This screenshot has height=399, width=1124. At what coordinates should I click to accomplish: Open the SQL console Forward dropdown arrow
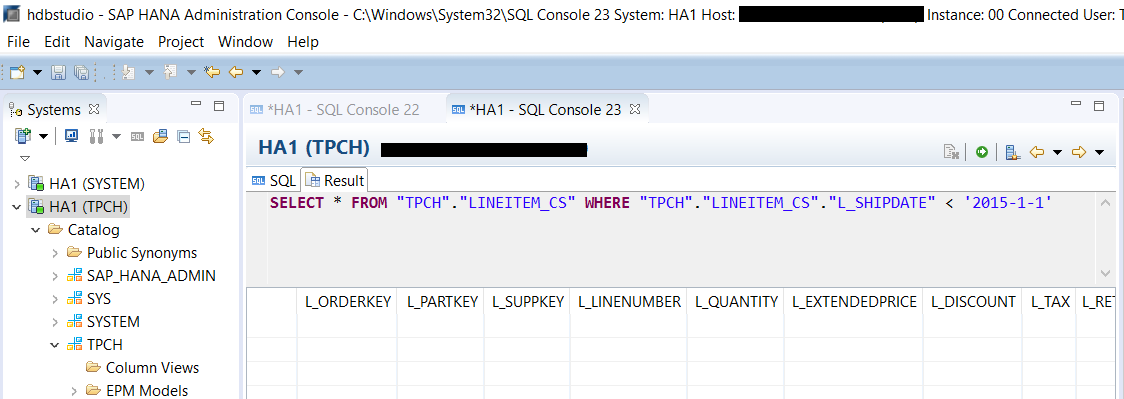pos(1099,152)
